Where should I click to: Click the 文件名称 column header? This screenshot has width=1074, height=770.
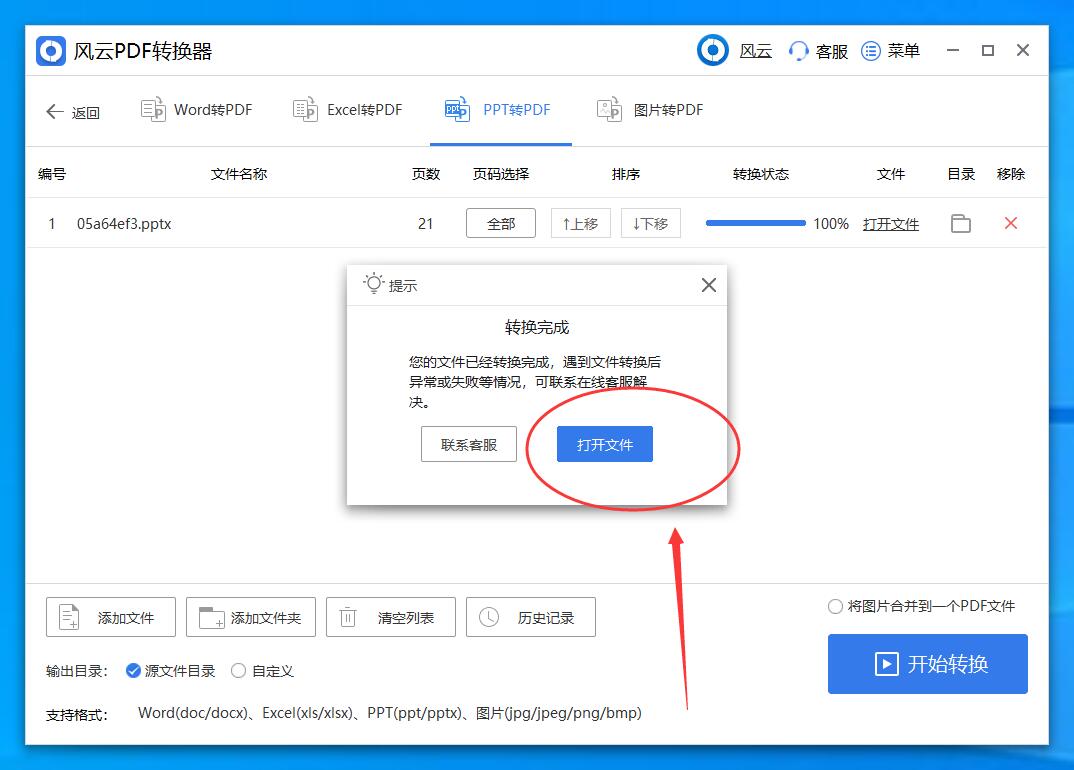pos(238,174)
